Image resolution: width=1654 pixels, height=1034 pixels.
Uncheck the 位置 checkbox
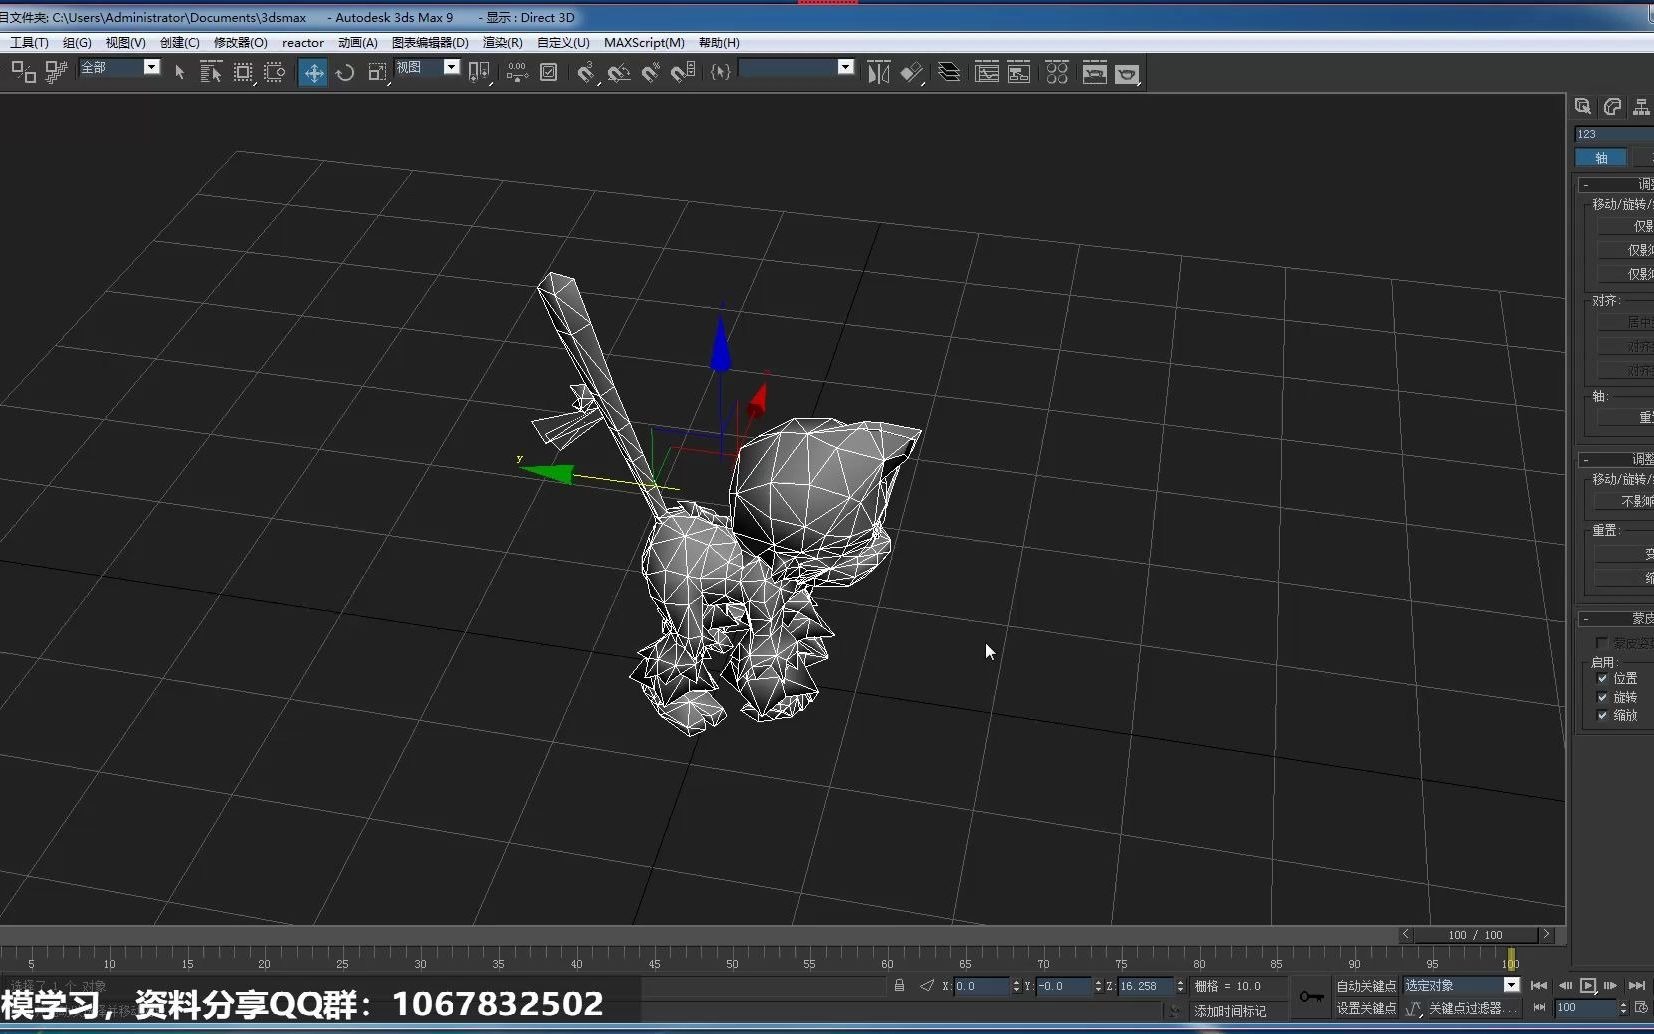tap(1602, 679)
